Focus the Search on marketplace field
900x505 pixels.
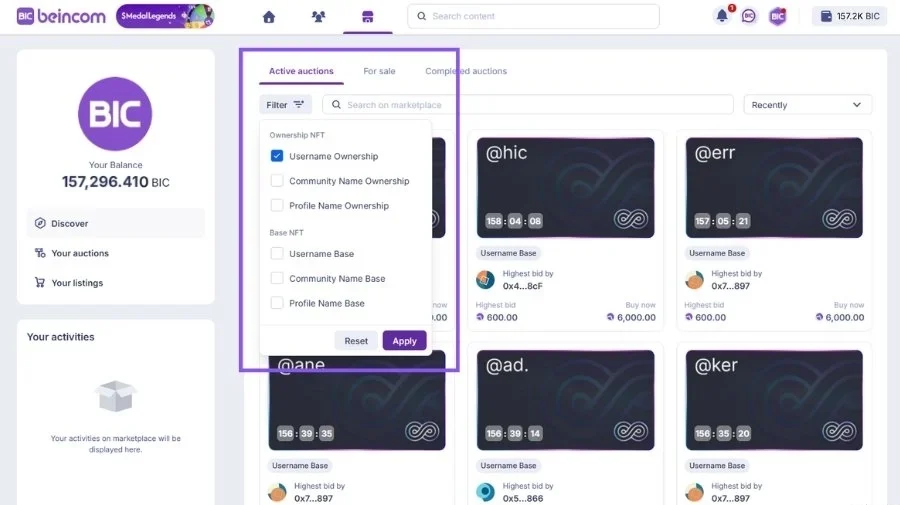coord(528,104)
